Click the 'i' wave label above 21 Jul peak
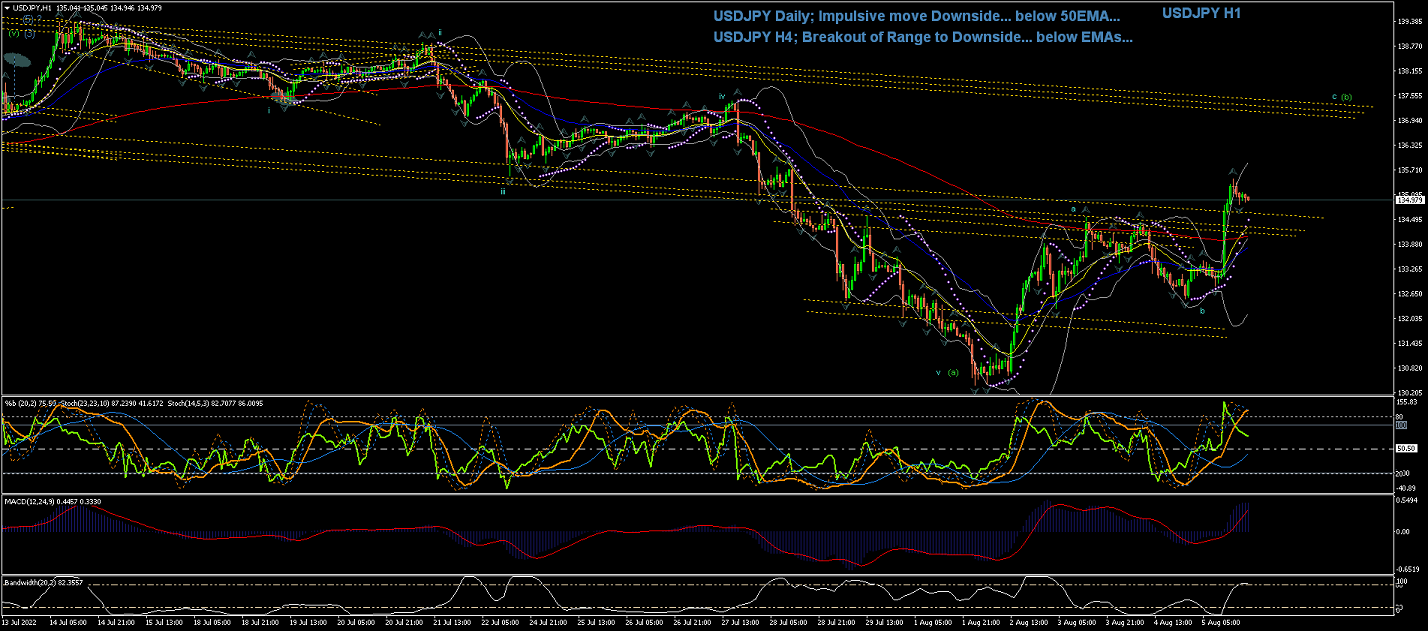 coord(440,32)
